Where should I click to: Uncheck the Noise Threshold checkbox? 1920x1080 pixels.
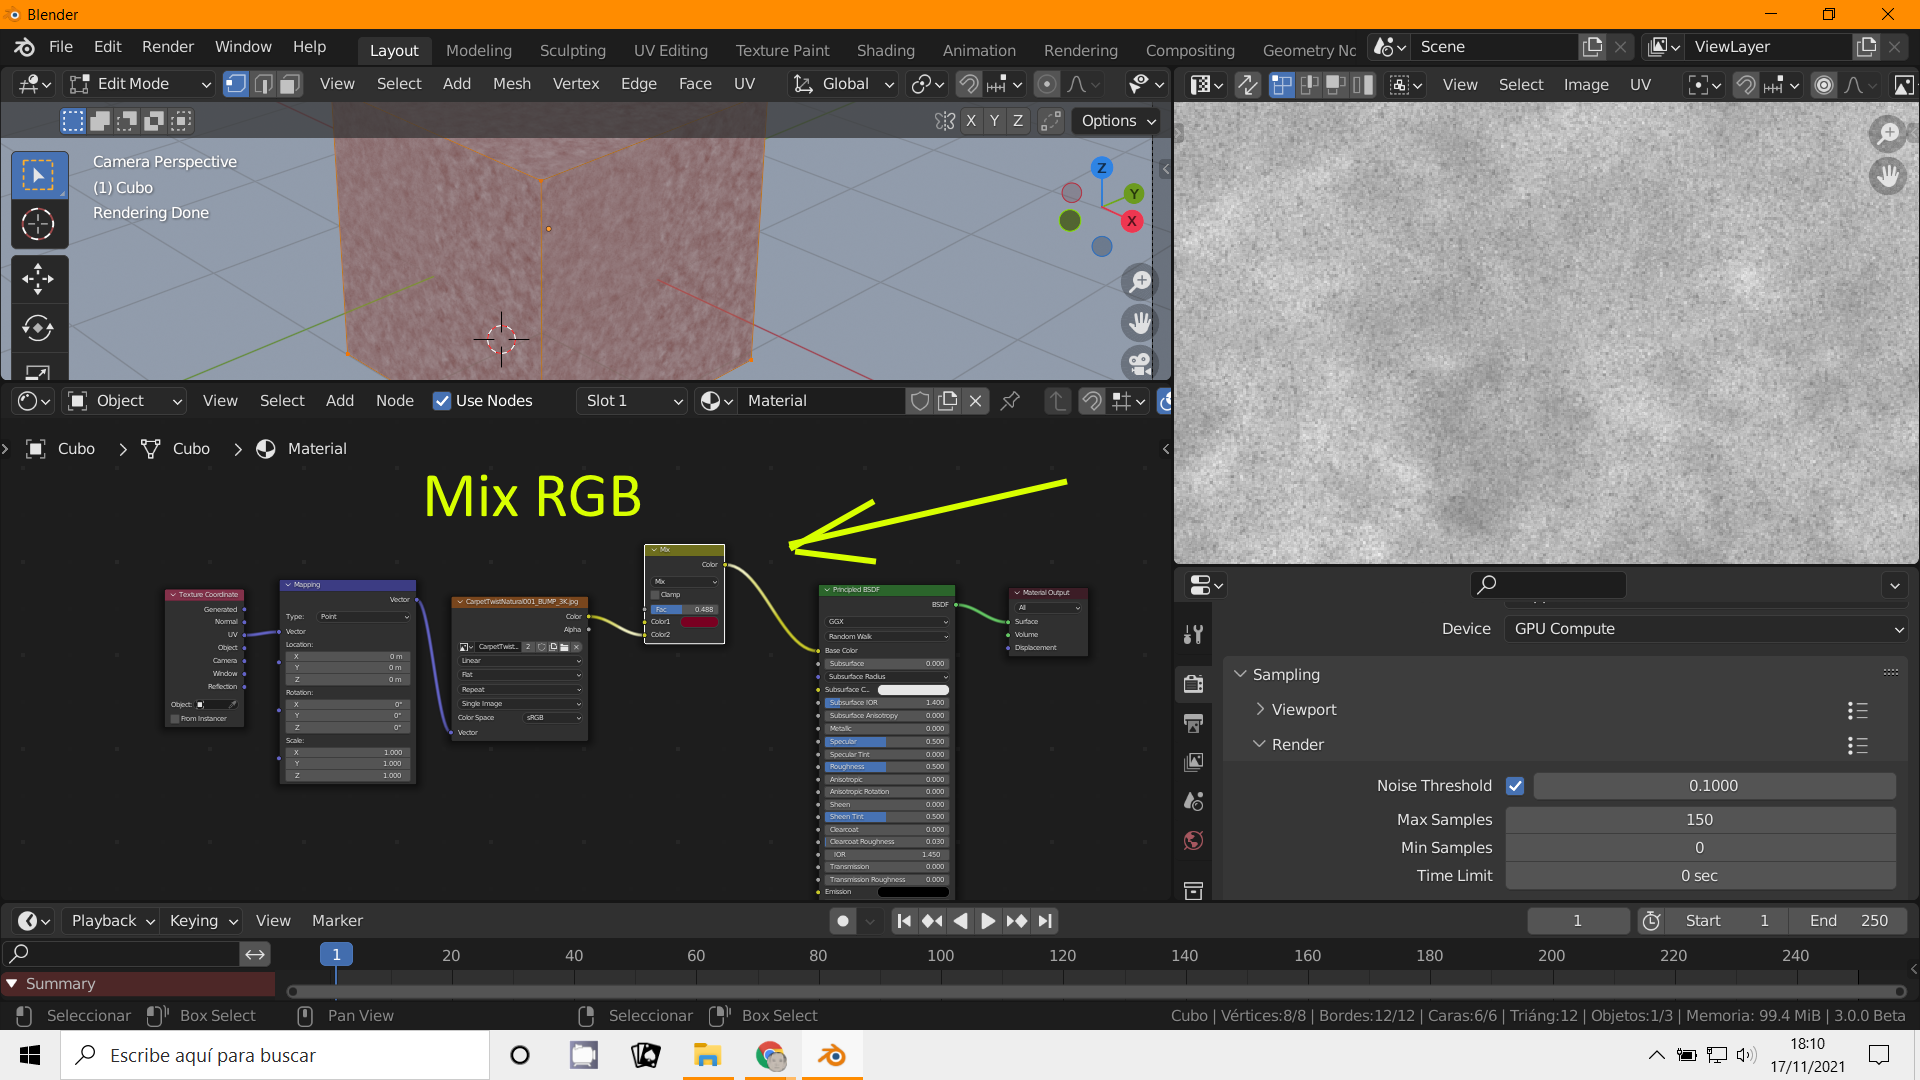1515,786
